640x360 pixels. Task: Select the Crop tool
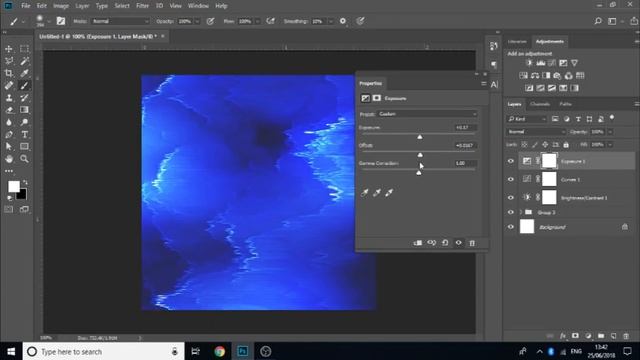pos(9,73)
